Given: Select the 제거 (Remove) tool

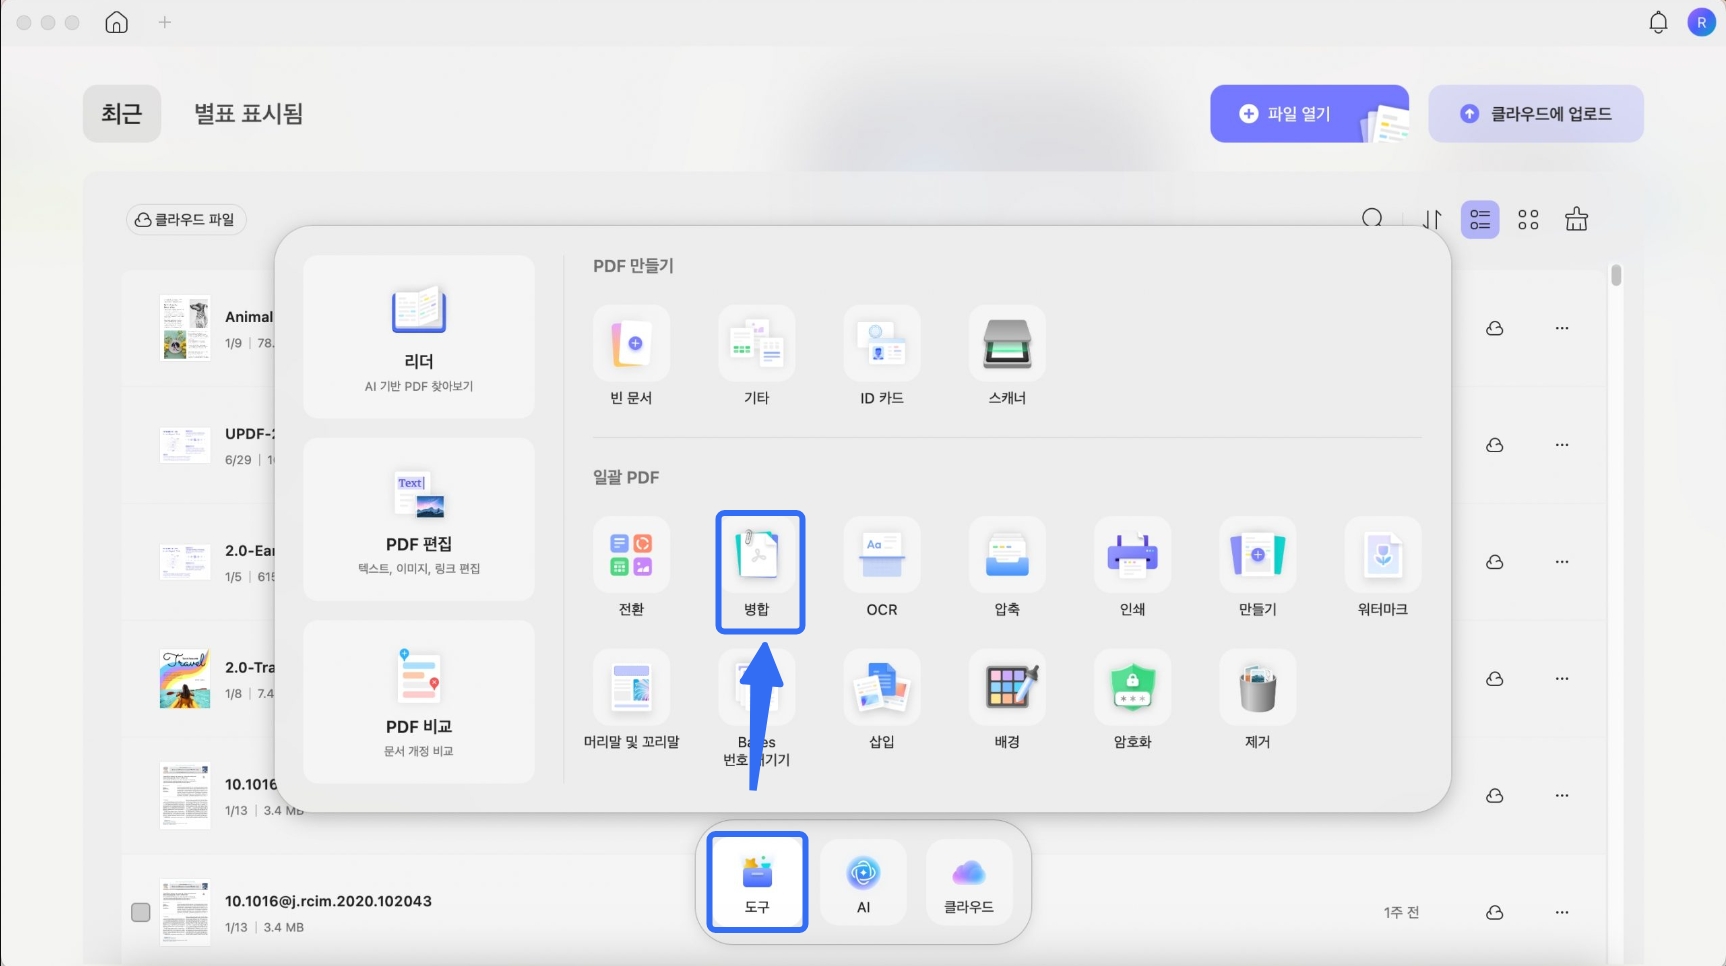Looking at the screenshot, I should (x=1257, y=700).
